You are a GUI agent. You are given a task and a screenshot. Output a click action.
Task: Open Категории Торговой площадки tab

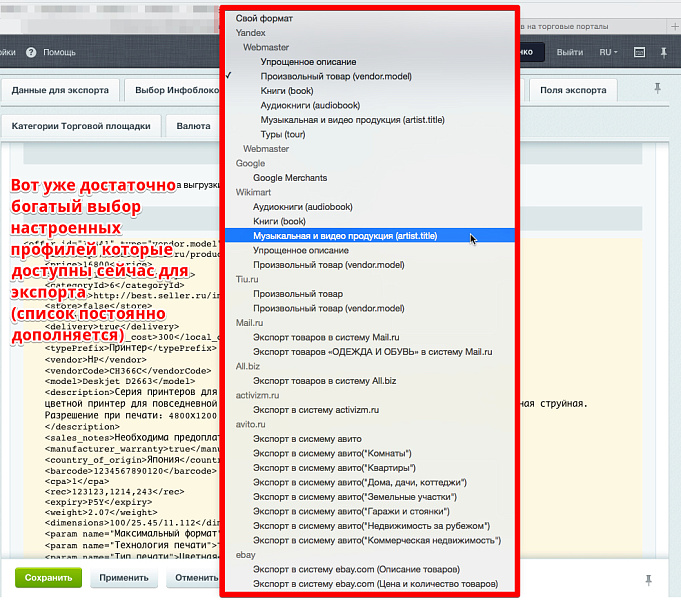[x=81, y=127]
